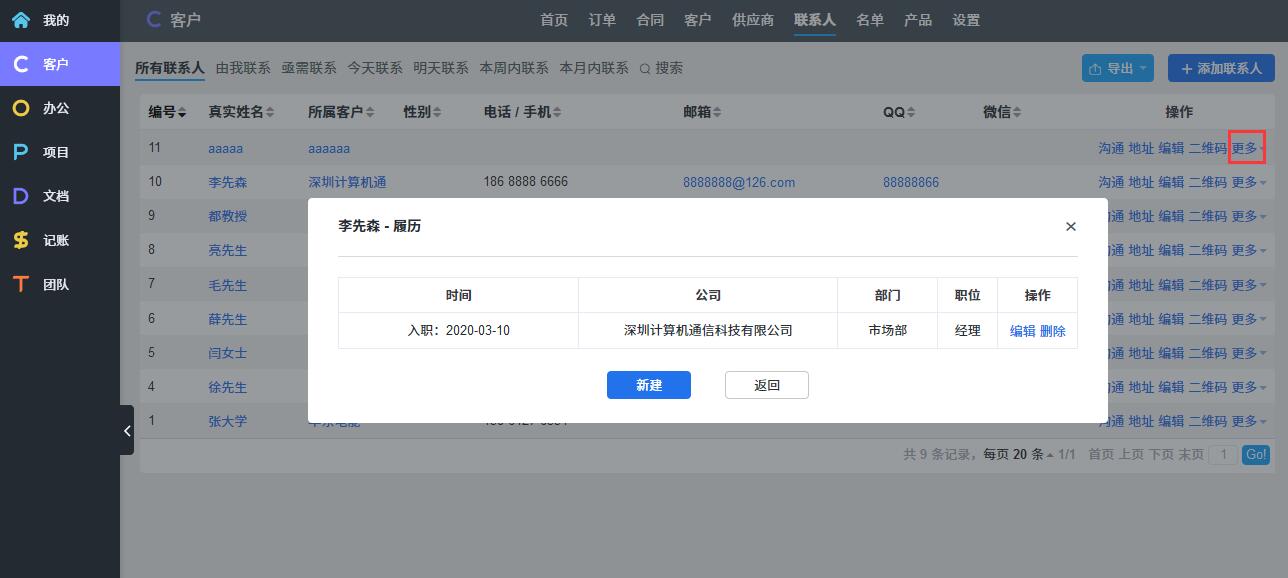This screenshot has height=578, width=1288.
Task: Go to 供应商 in top navigation
Action: coord(753,20)
